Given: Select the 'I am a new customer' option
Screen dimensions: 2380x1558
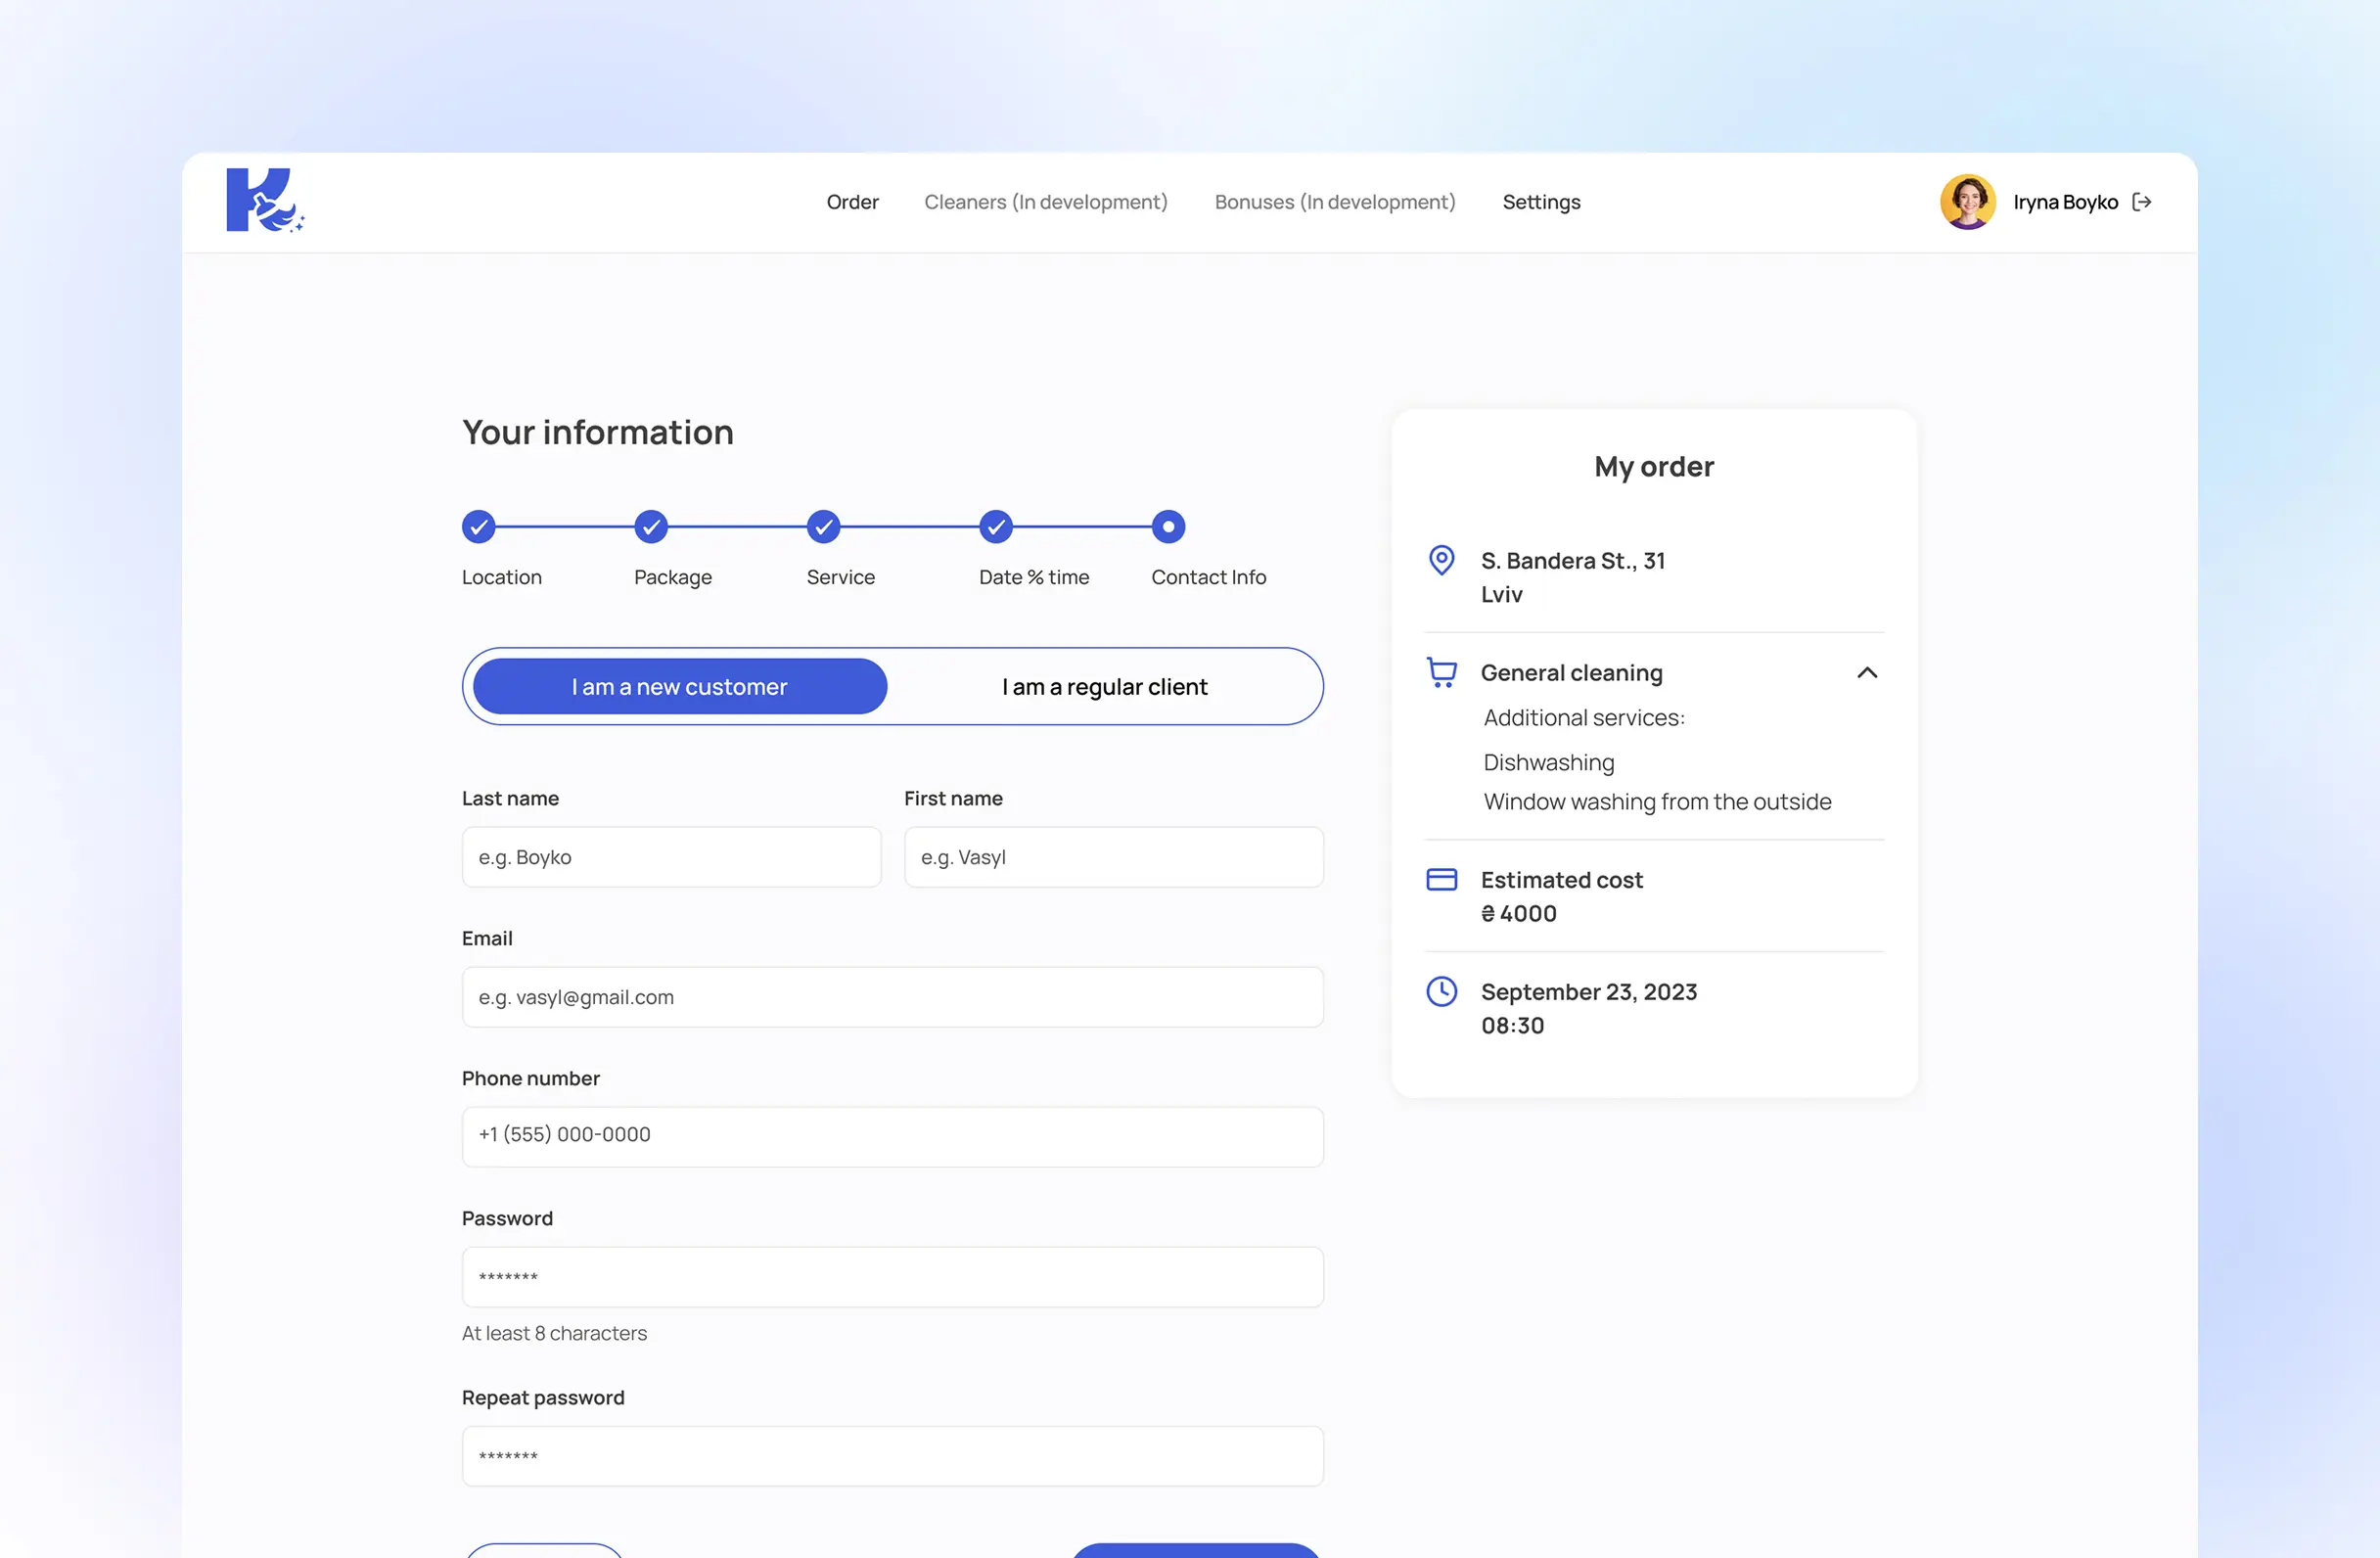Looking at the screenshot, I should point(679,687).
